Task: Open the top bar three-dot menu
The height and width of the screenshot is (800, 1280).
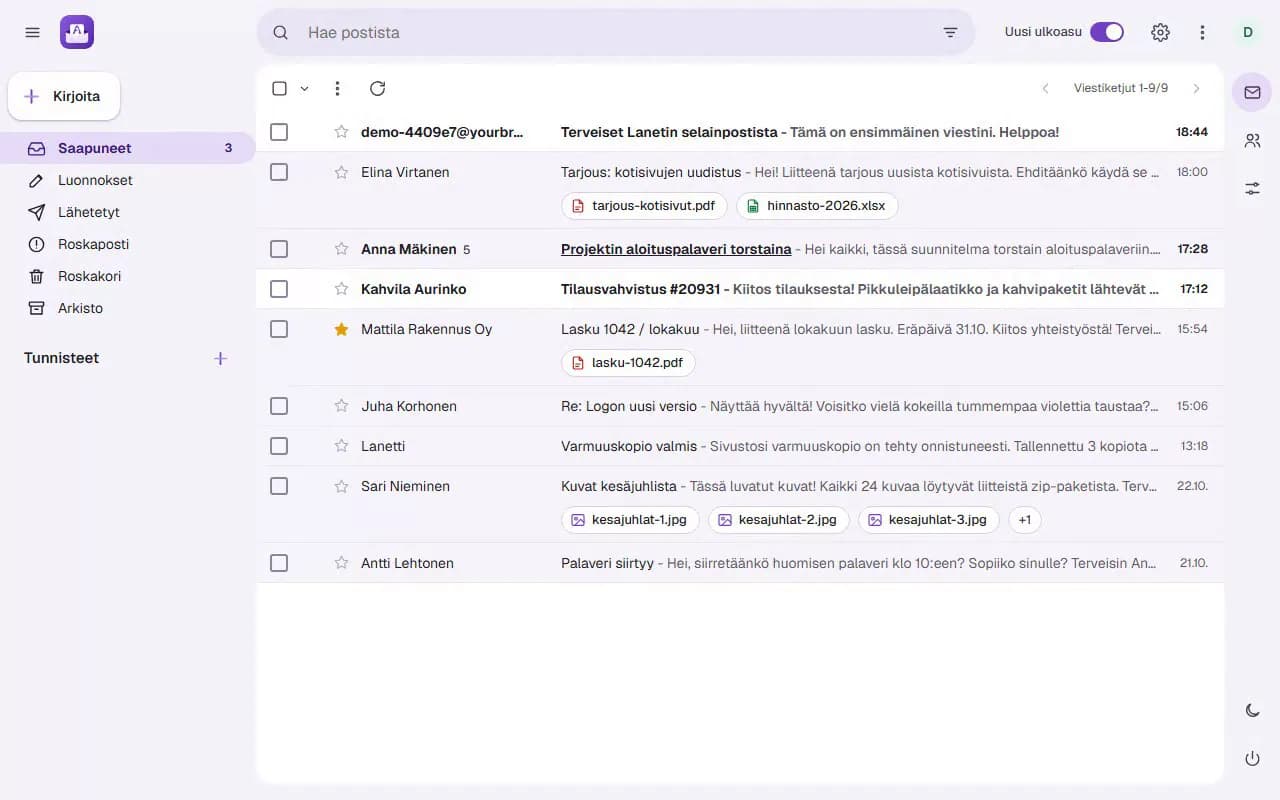Action: (x=1202, y=32)
